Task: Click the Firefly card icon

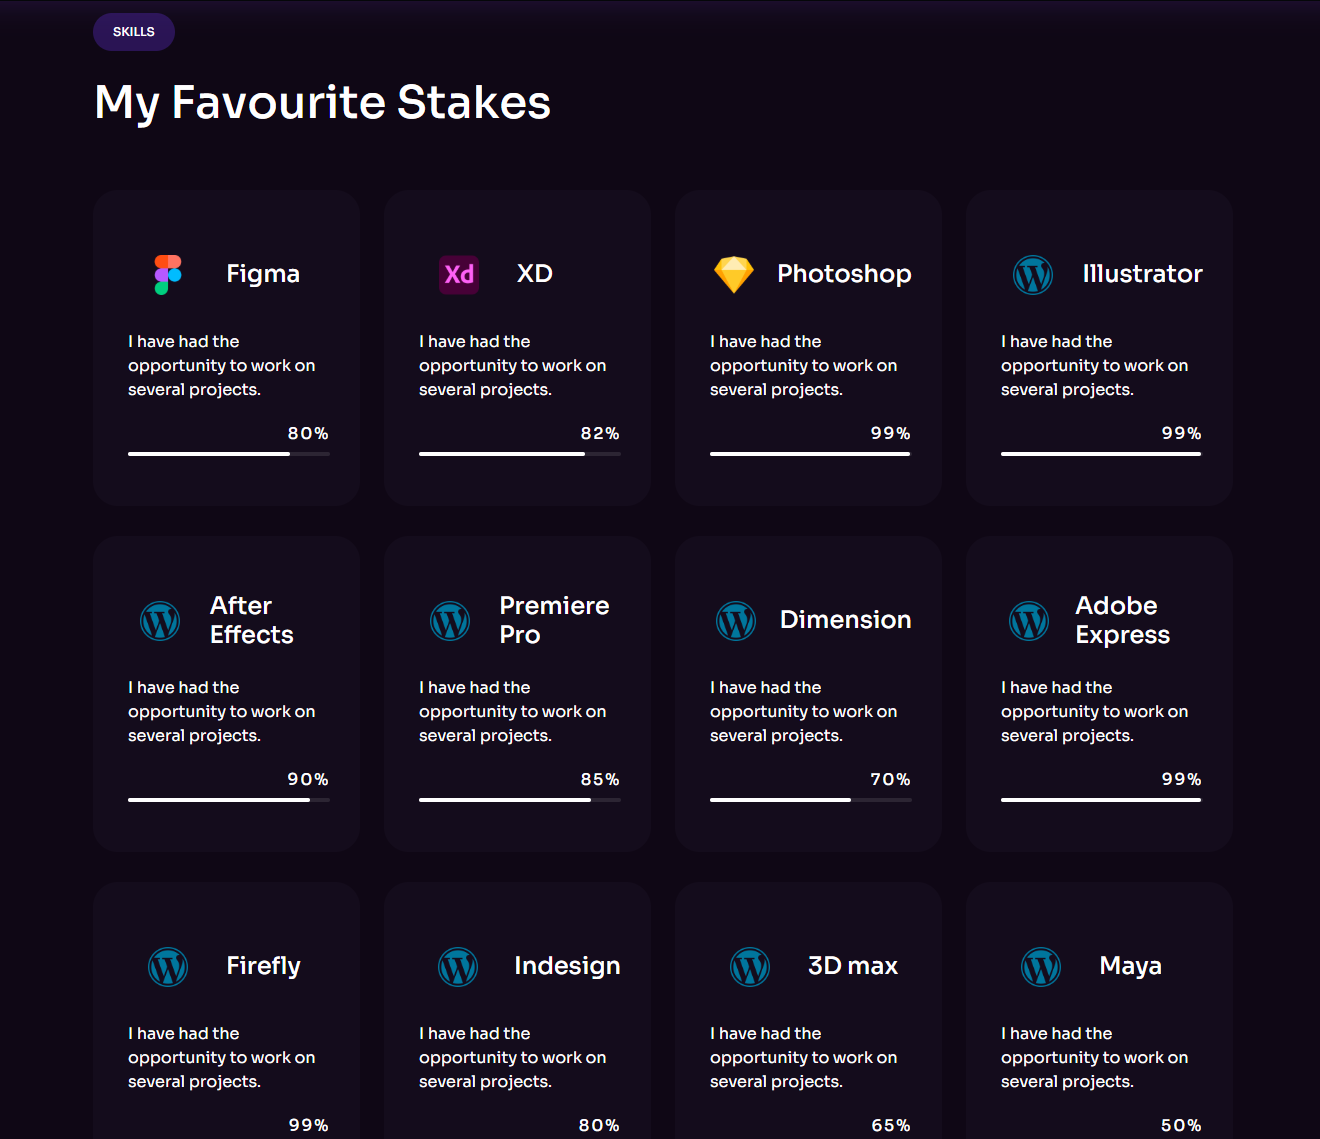Action: pyautogui.click(x=168, y=967)
